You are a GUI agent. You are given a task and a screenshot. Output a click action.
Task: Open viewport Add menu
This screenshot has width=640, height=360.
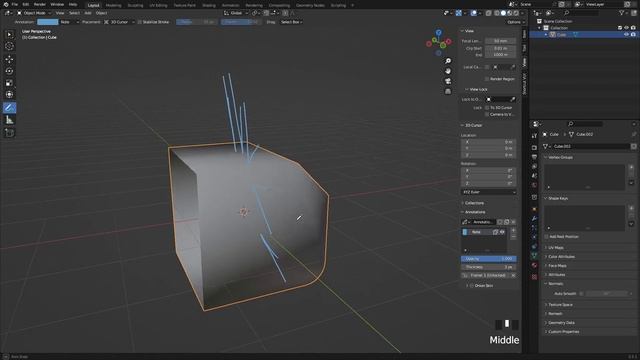click(88, 13)
